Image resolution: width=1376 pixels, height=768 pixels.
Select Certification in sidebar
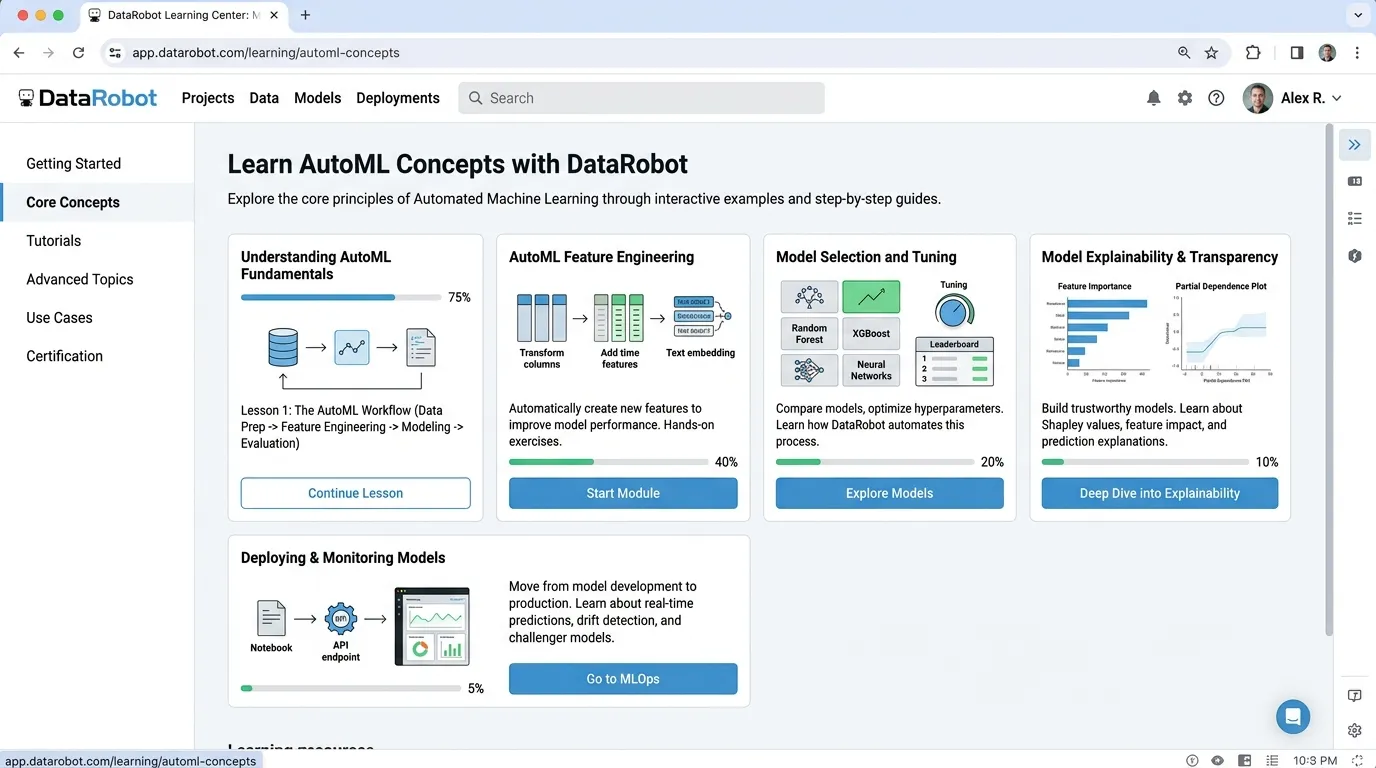point(97,356)
